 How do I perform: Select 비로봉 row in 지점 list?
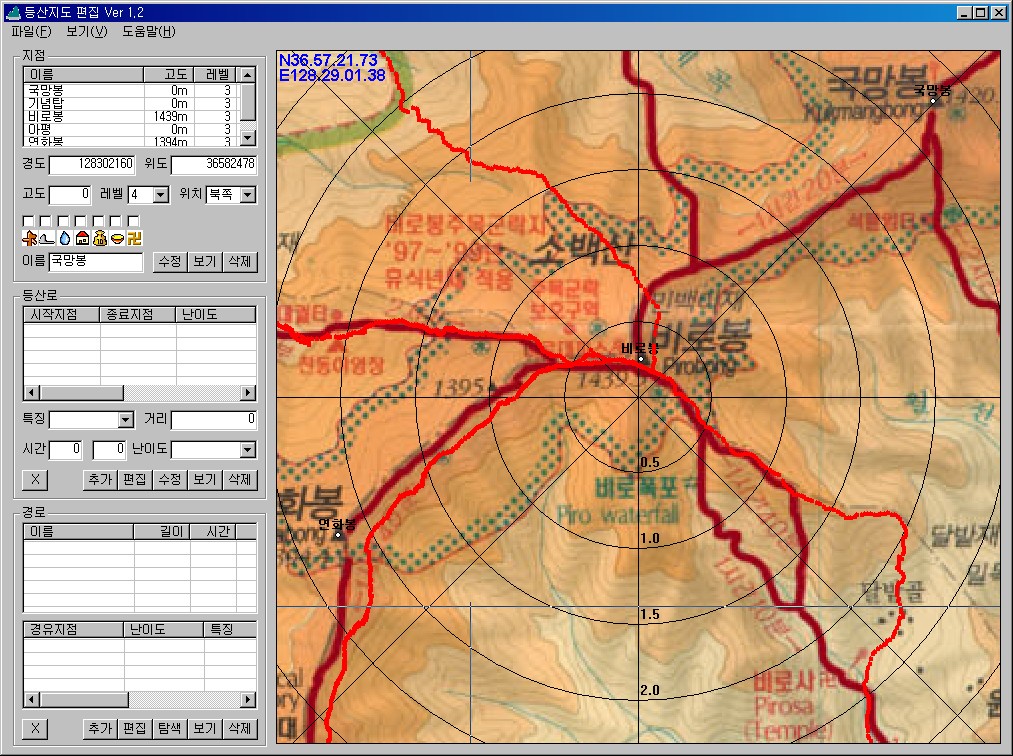click(131, 116)
